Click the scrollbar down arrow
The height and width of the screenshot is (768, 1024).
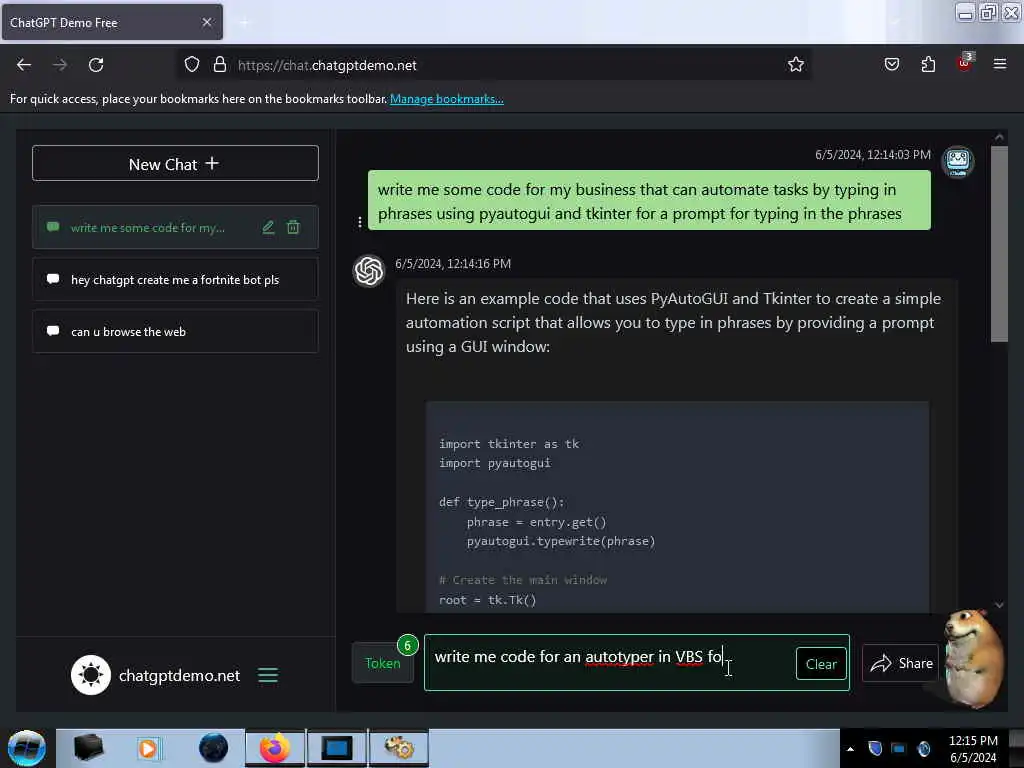(999, 605)
